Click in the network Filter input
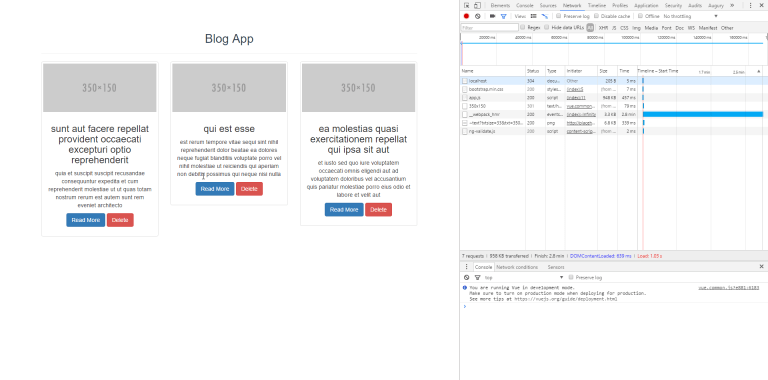The width and height of the screenshot is (768, 380). point(489,28)
